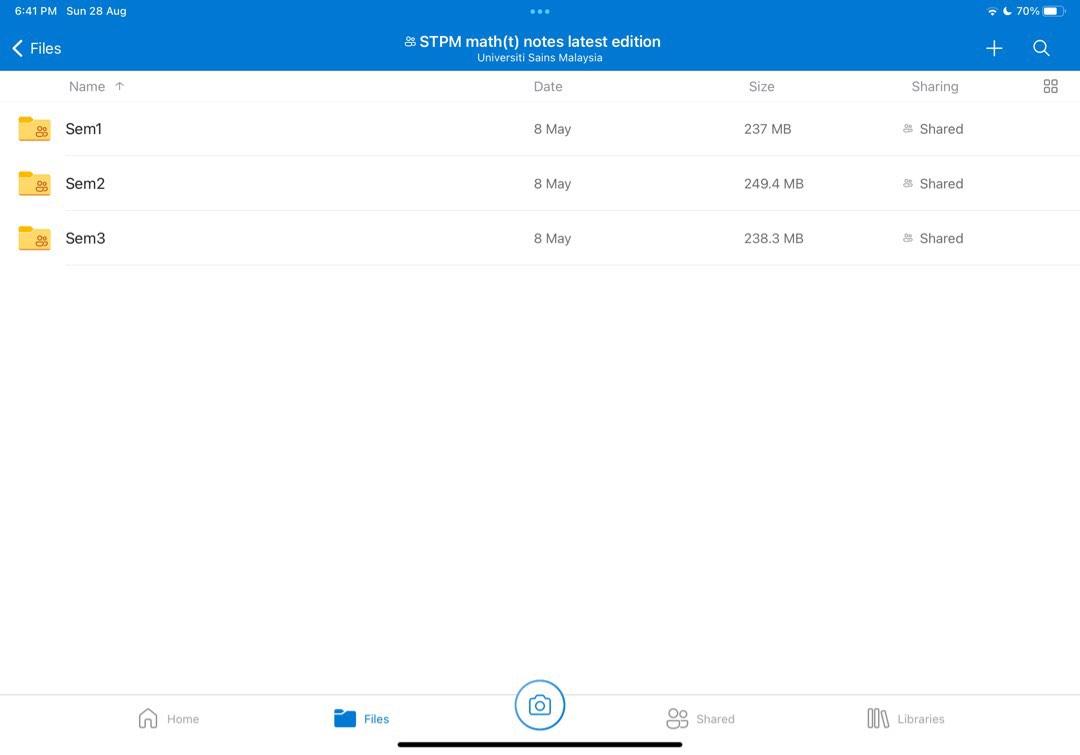Image resolution: width=1080 pixels, height=755 pixels.
Task: Tap the Shared status of Sem1
Action: pyautogui.click(x=933, y=129)
